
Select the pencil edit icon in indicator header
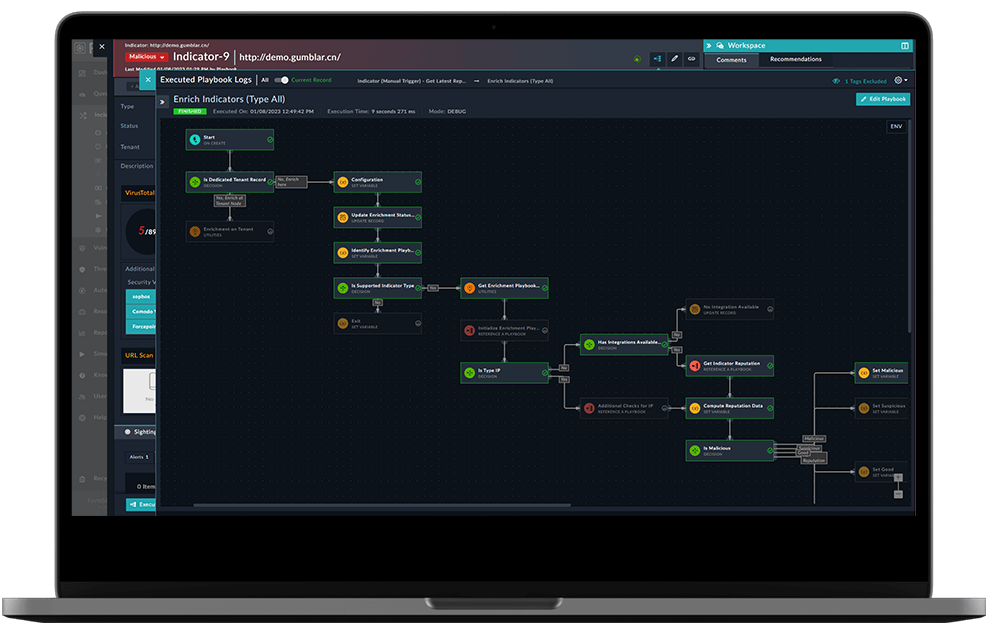click(673, 60)
